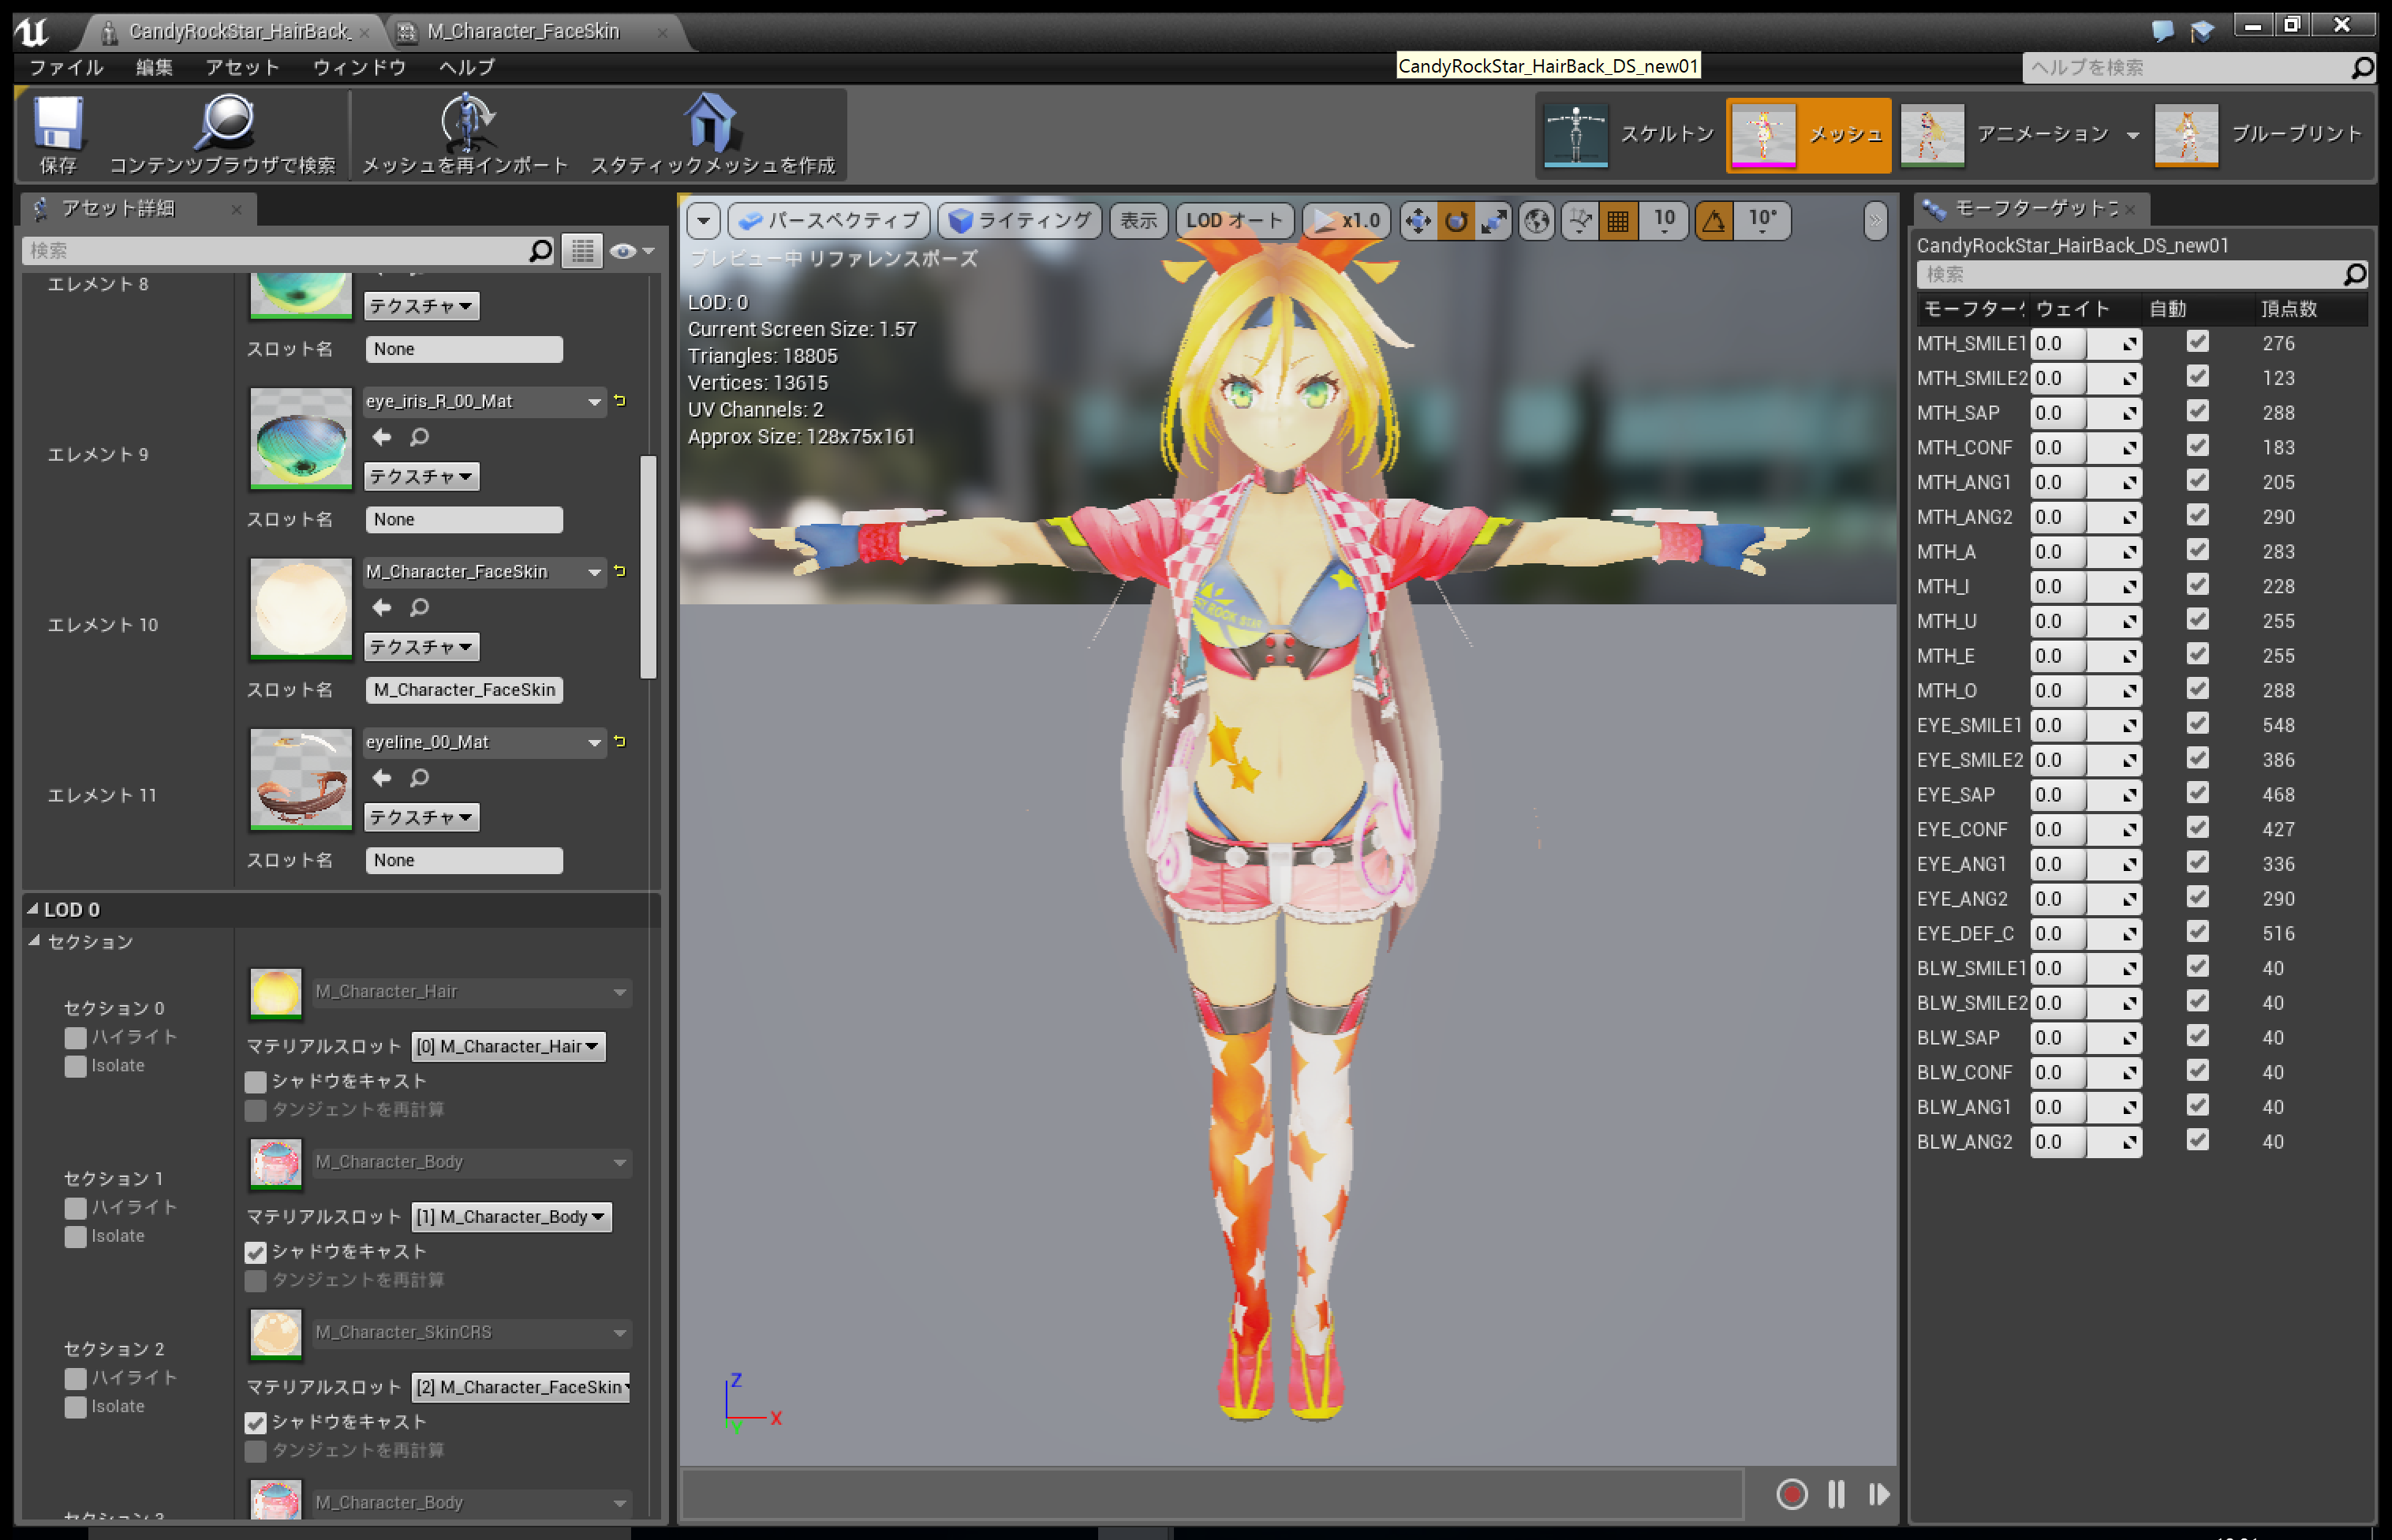Disable Cast Shadow checkbox in Section 1

point(256,1252)
